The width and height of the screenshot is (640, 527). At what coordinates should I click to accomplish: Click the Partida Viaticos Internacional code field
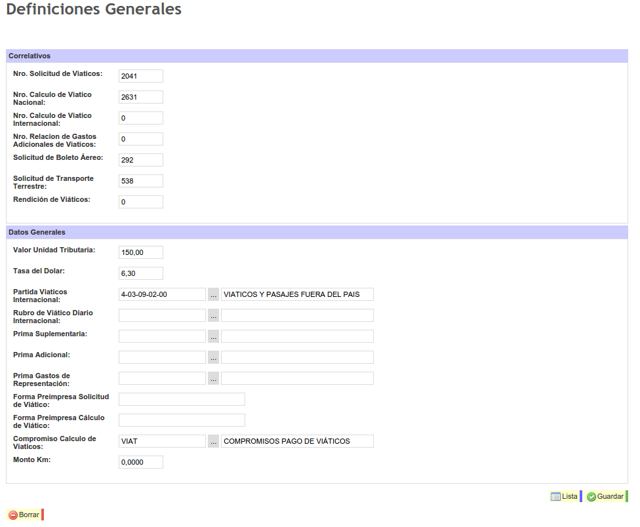point(161,295)
